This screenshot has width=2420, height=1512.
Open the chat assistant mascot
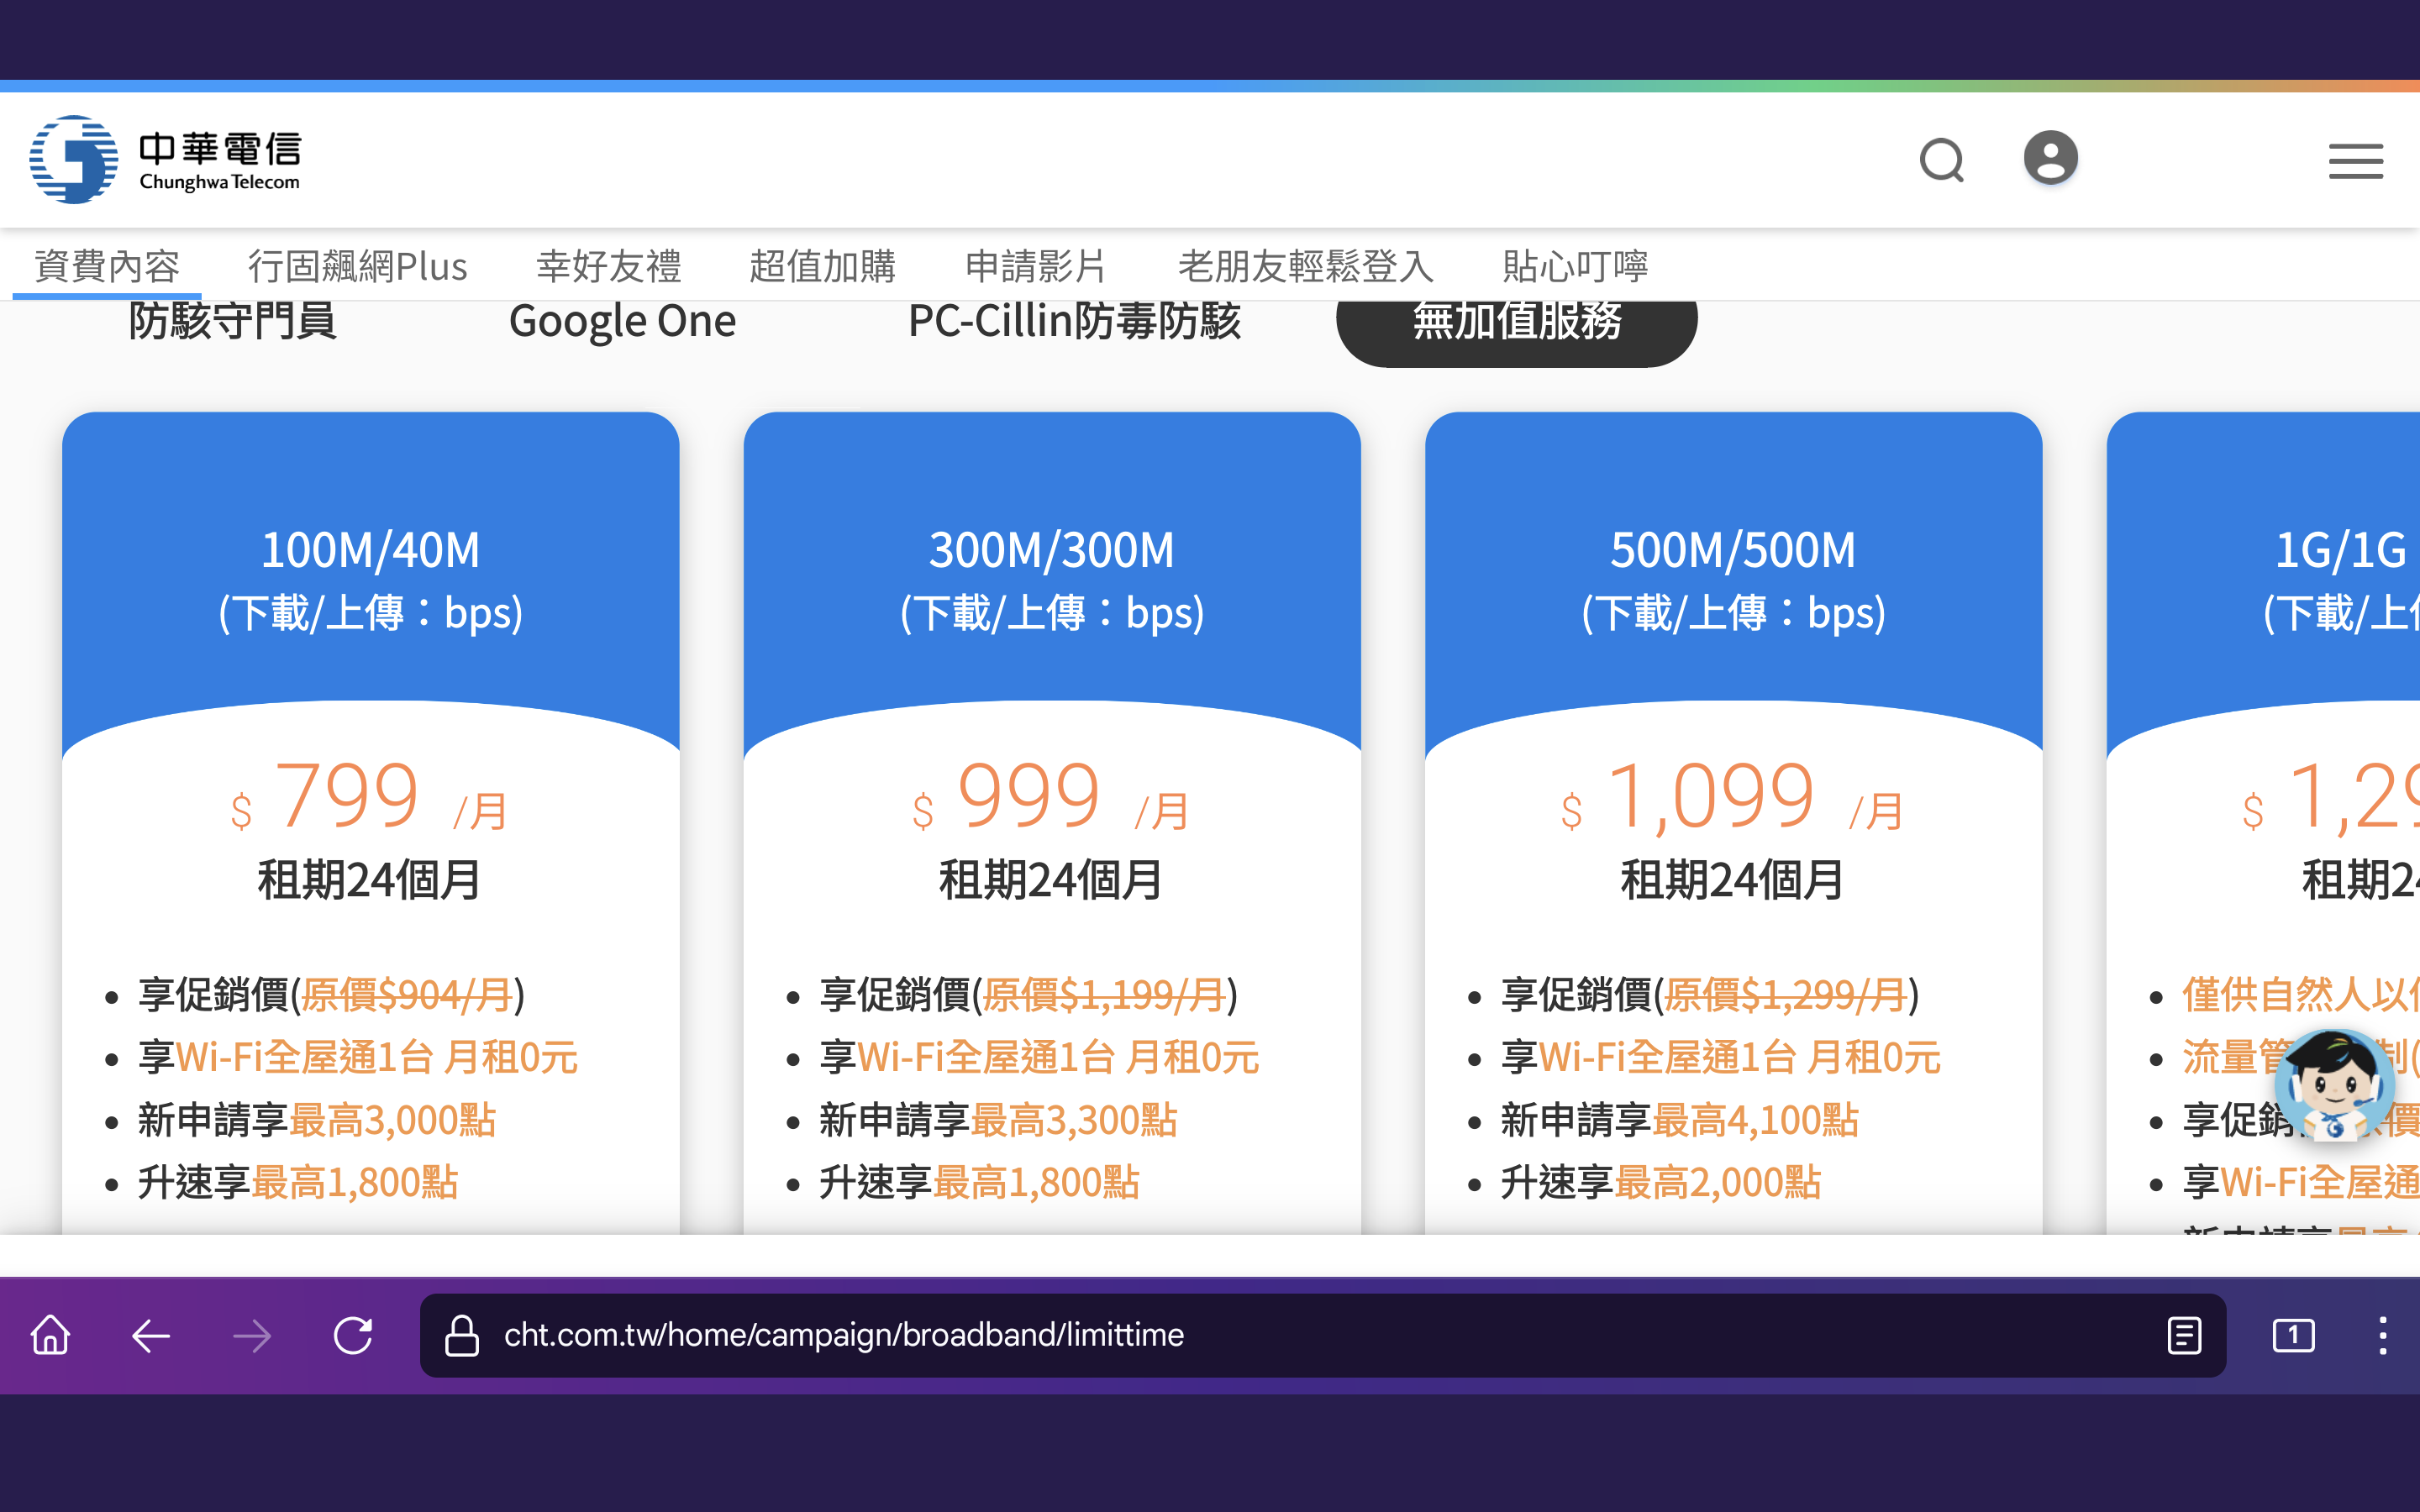coord(2335,1086)
